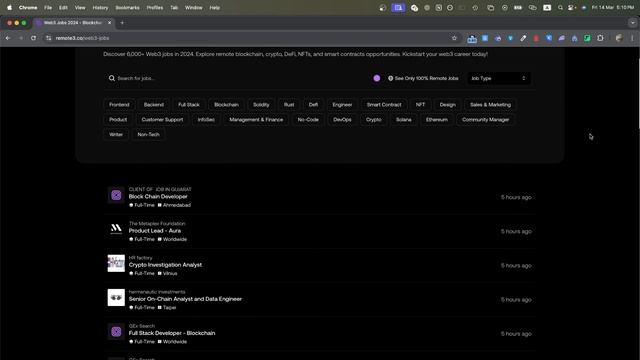Select the Smart Contract tag

pyautogui.click(x=384, y=105)
